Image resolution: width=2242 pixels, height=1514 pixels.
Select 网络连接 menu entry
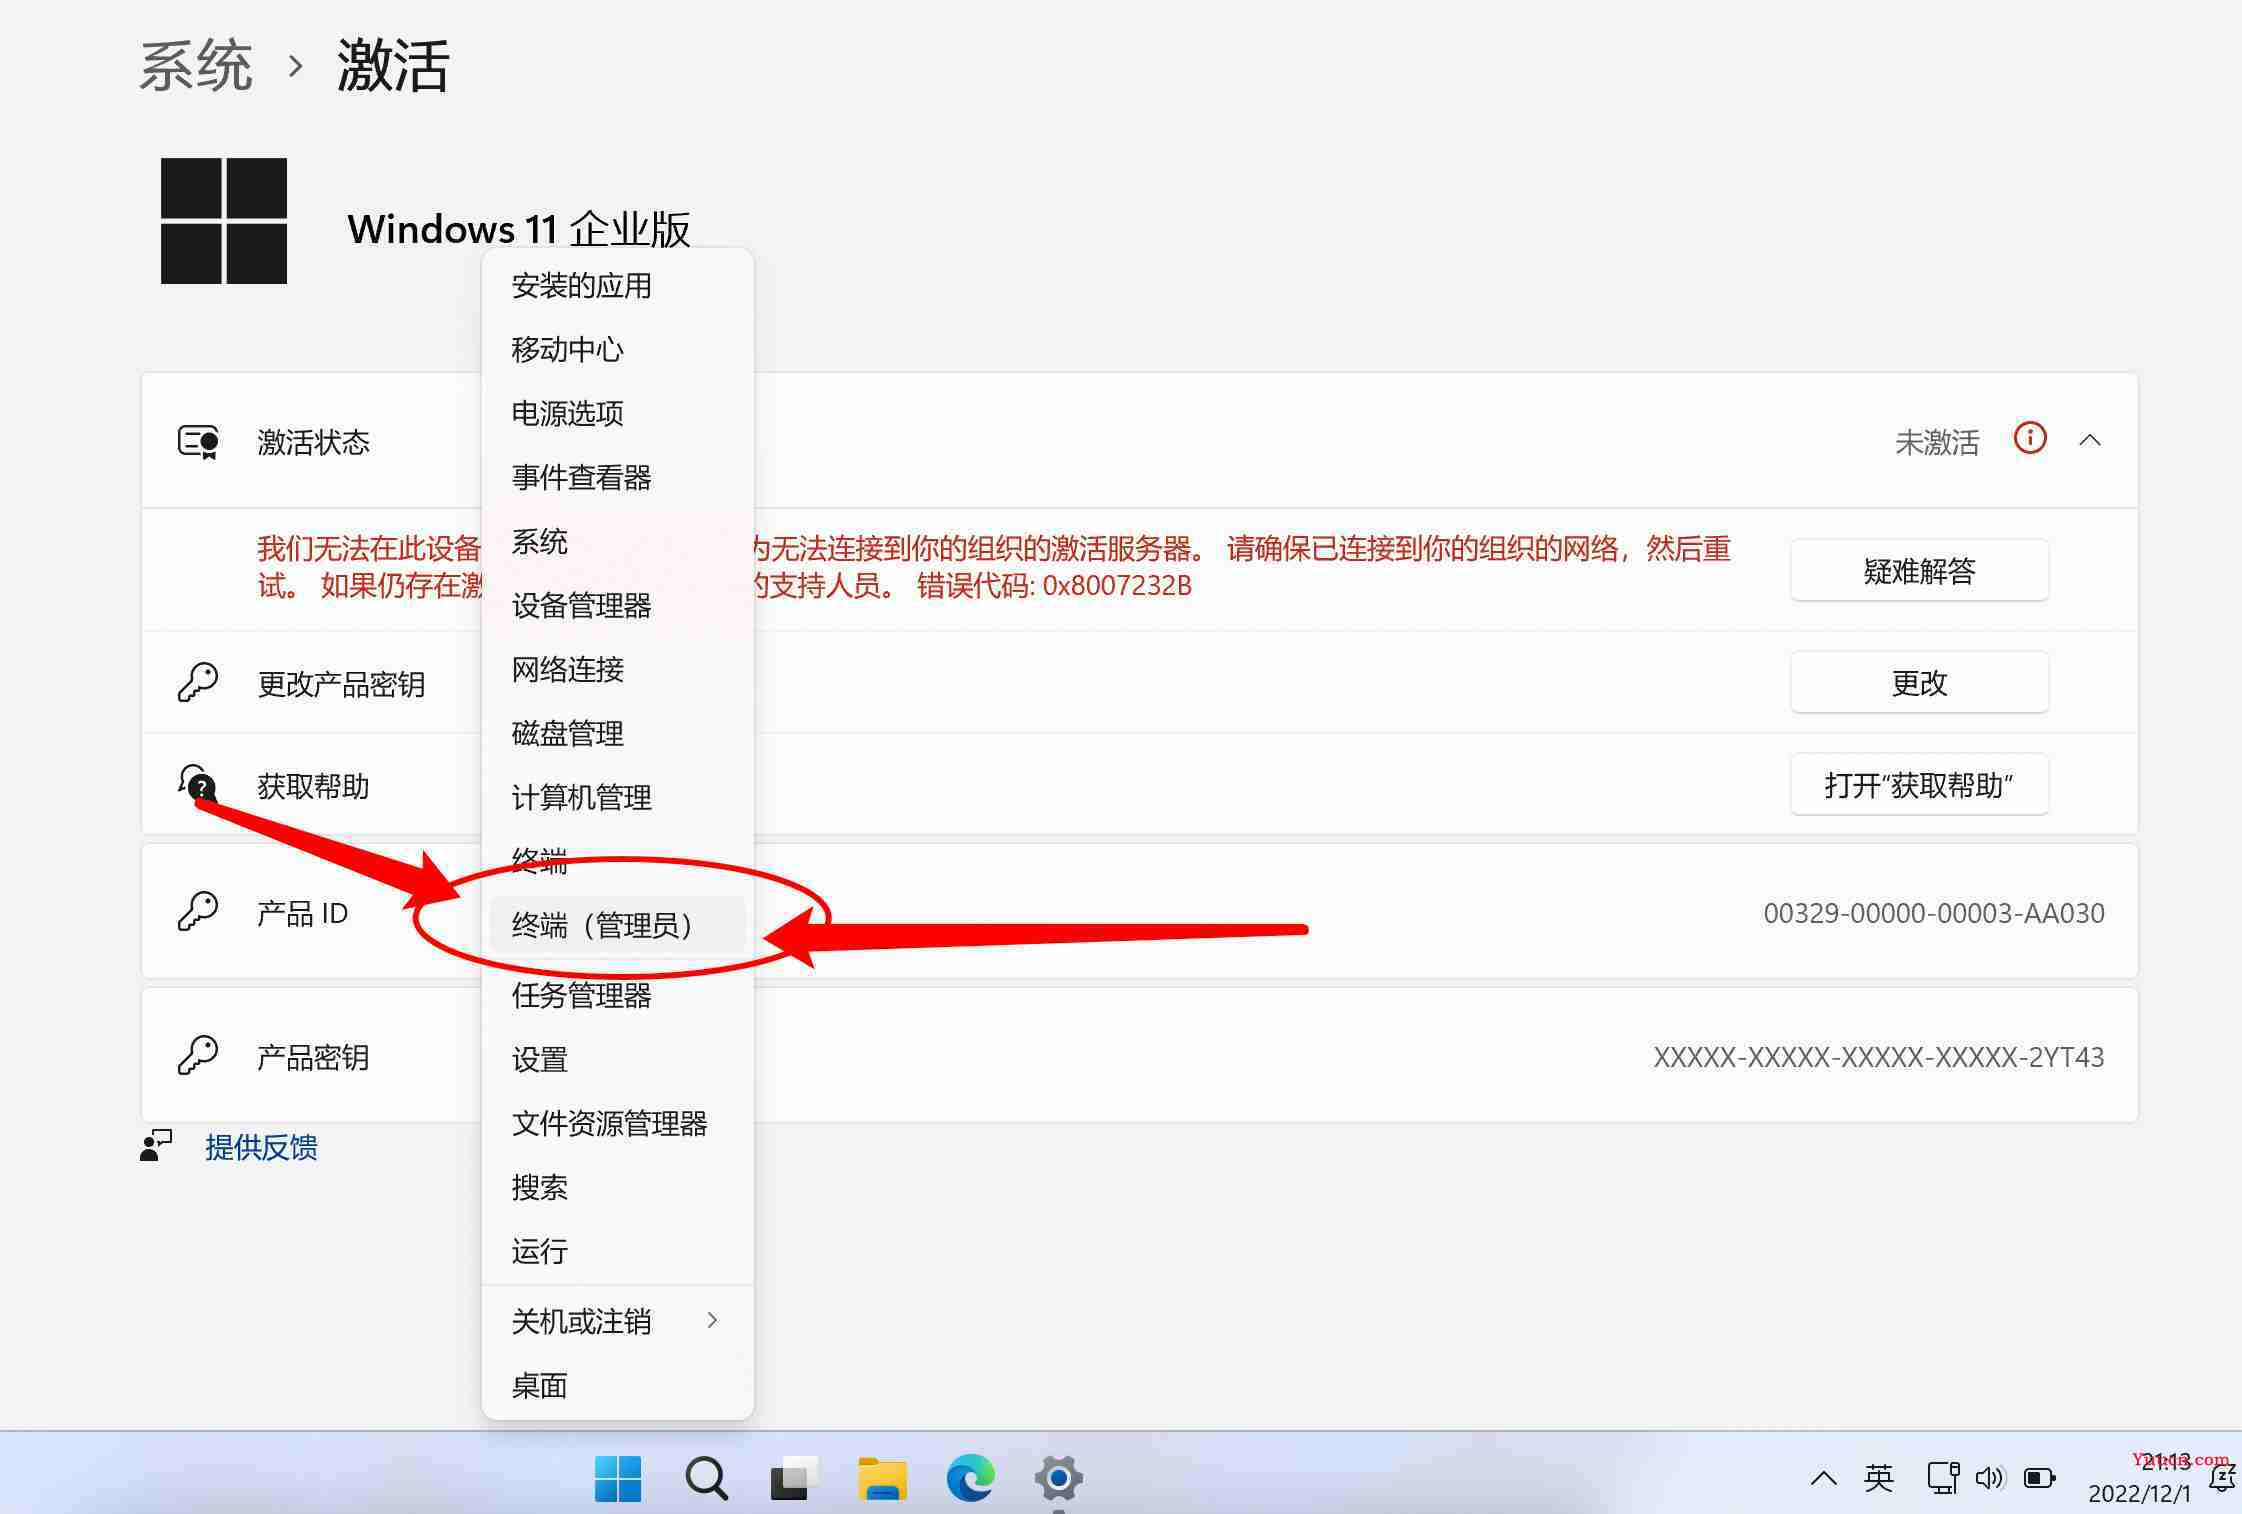[x=617, y=670]
